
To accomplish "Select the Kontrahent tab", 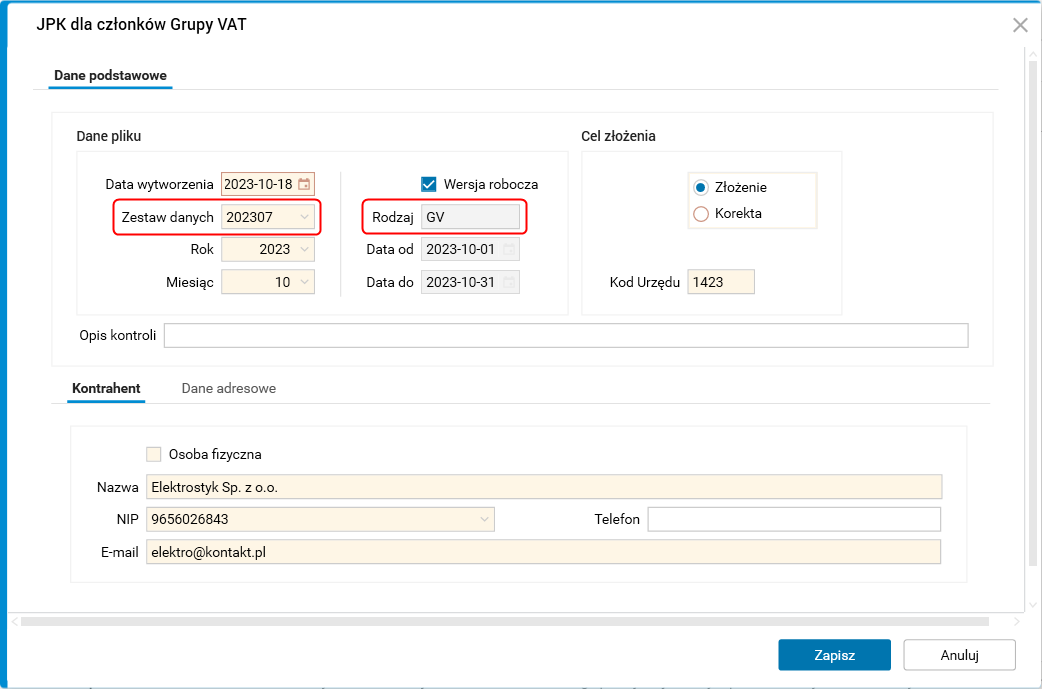I will pos(106,388).
